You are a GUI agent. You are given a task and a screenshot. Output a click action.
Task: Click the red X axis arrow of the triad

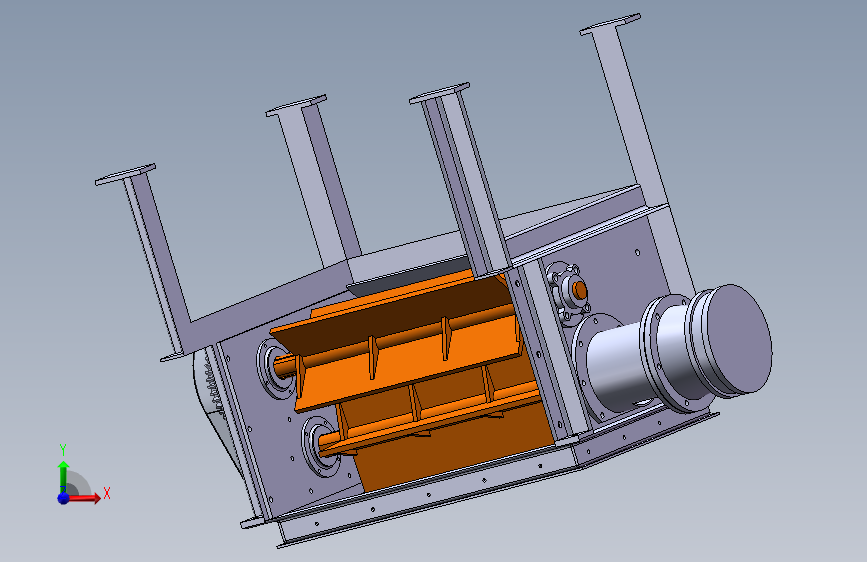(x=83, y=498)
